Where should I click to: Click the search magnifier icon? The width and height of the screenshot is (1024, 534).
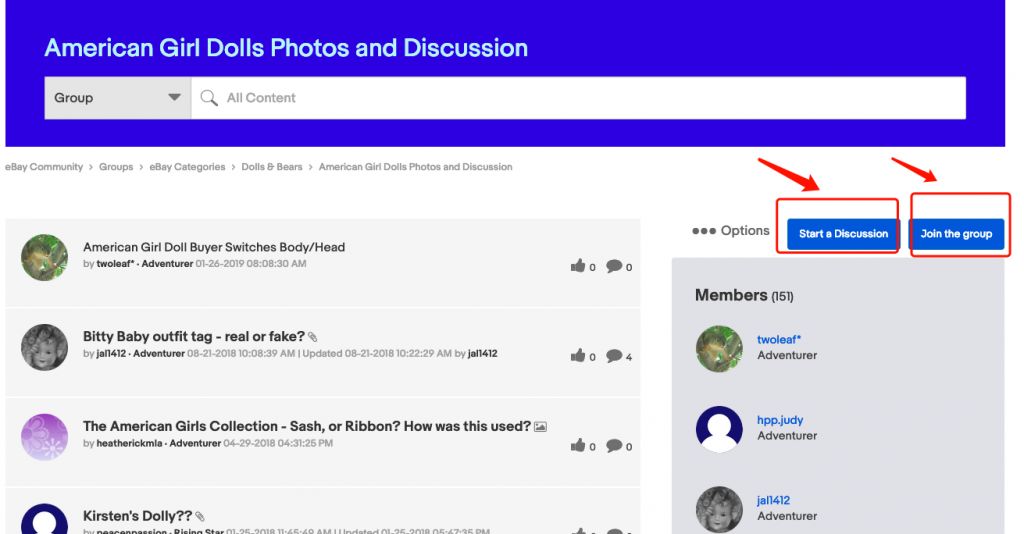209,98
